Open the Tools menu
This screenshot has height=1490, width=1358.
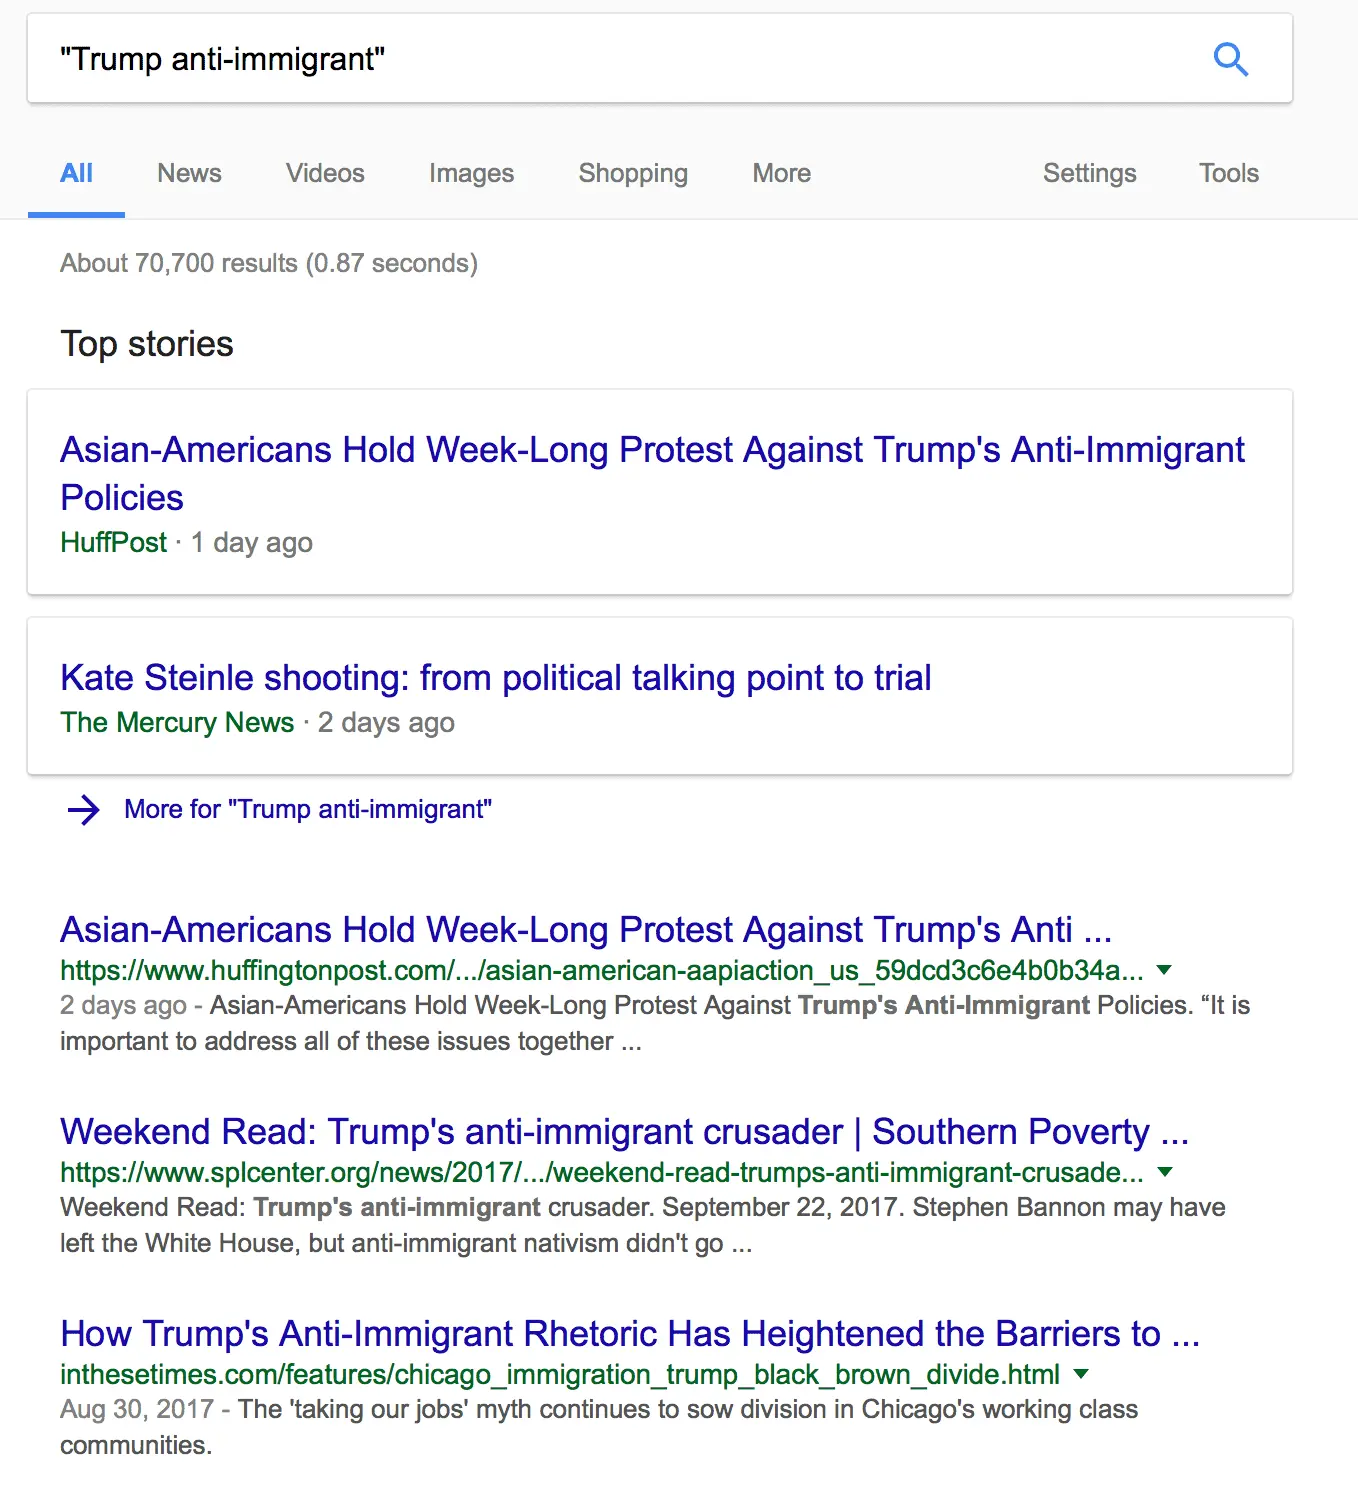1228,173
